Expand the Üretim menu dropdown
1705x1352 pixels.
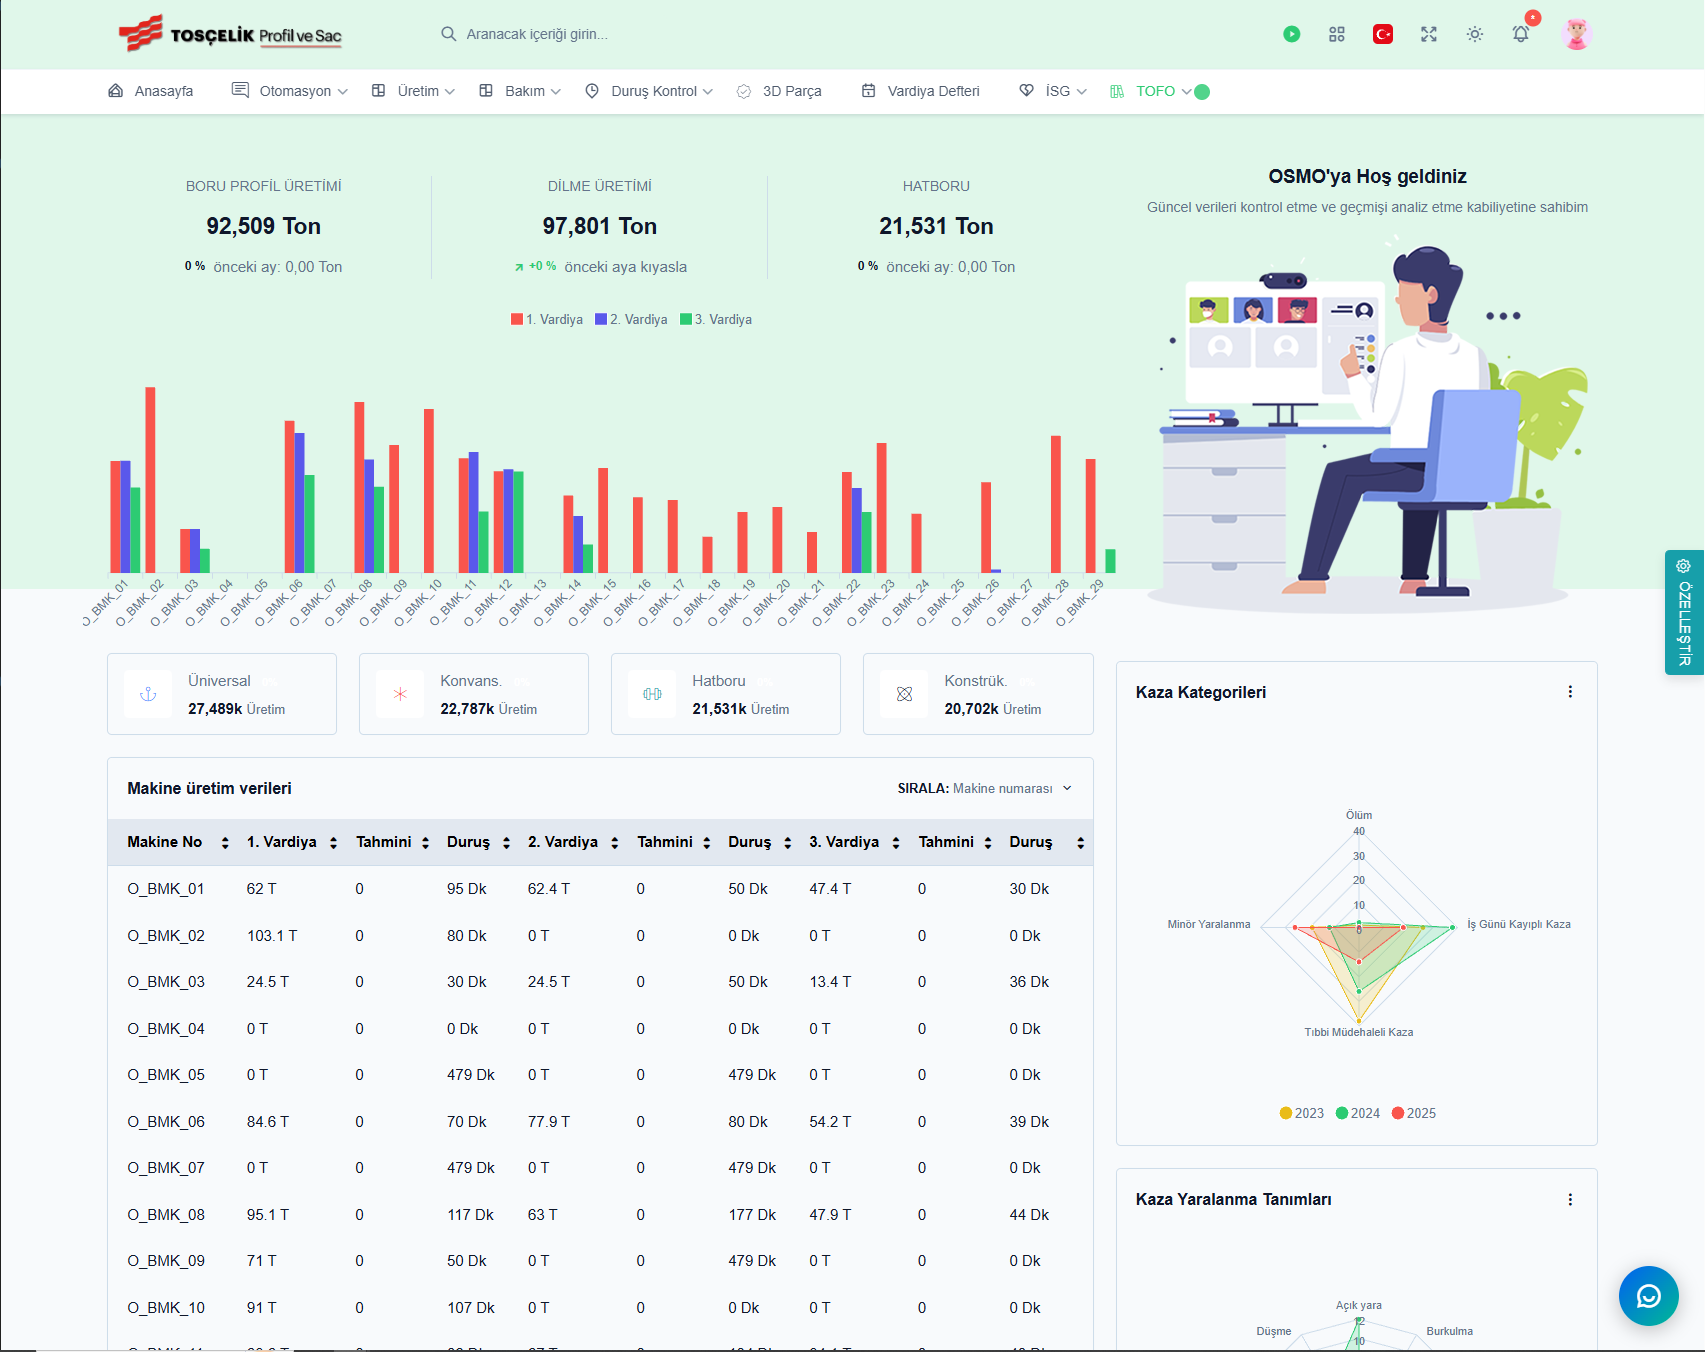pos(414,91)
